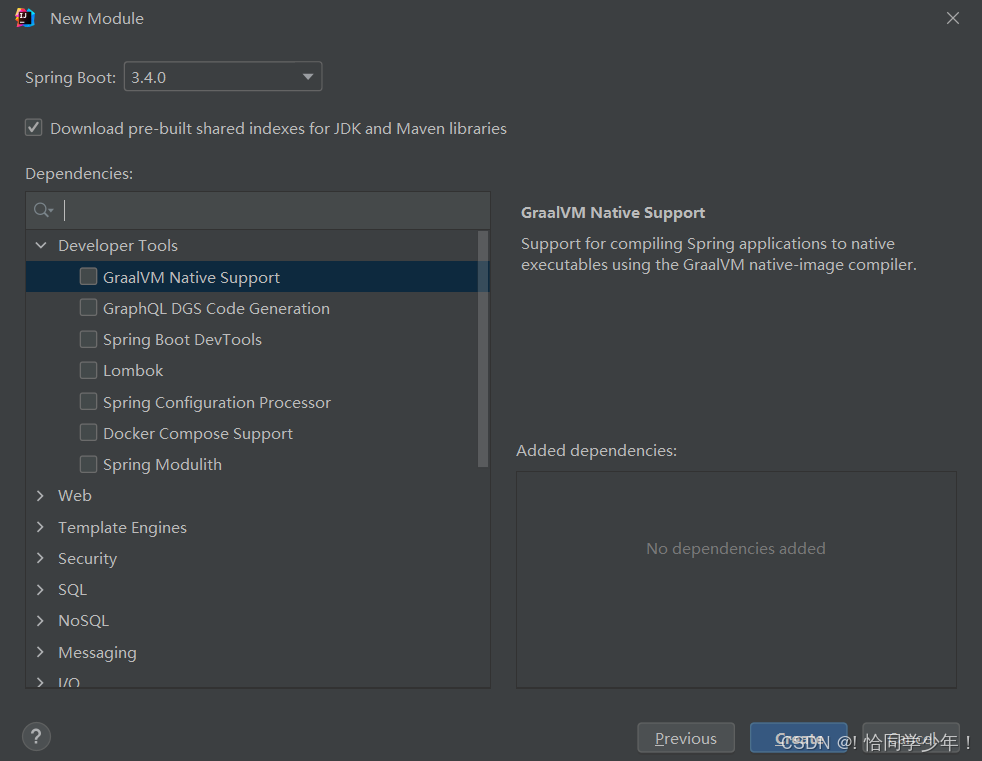Expand the NoSQL category
Image resolution: width=982 pixels, height=761 pixels.
coord(41,621)
